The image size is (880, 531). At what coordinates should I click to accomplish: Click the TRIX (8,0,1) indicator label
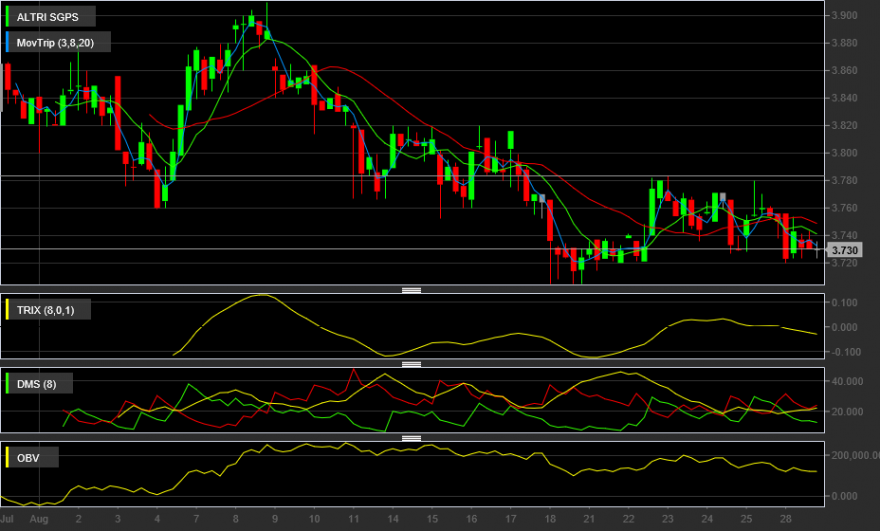47,310
